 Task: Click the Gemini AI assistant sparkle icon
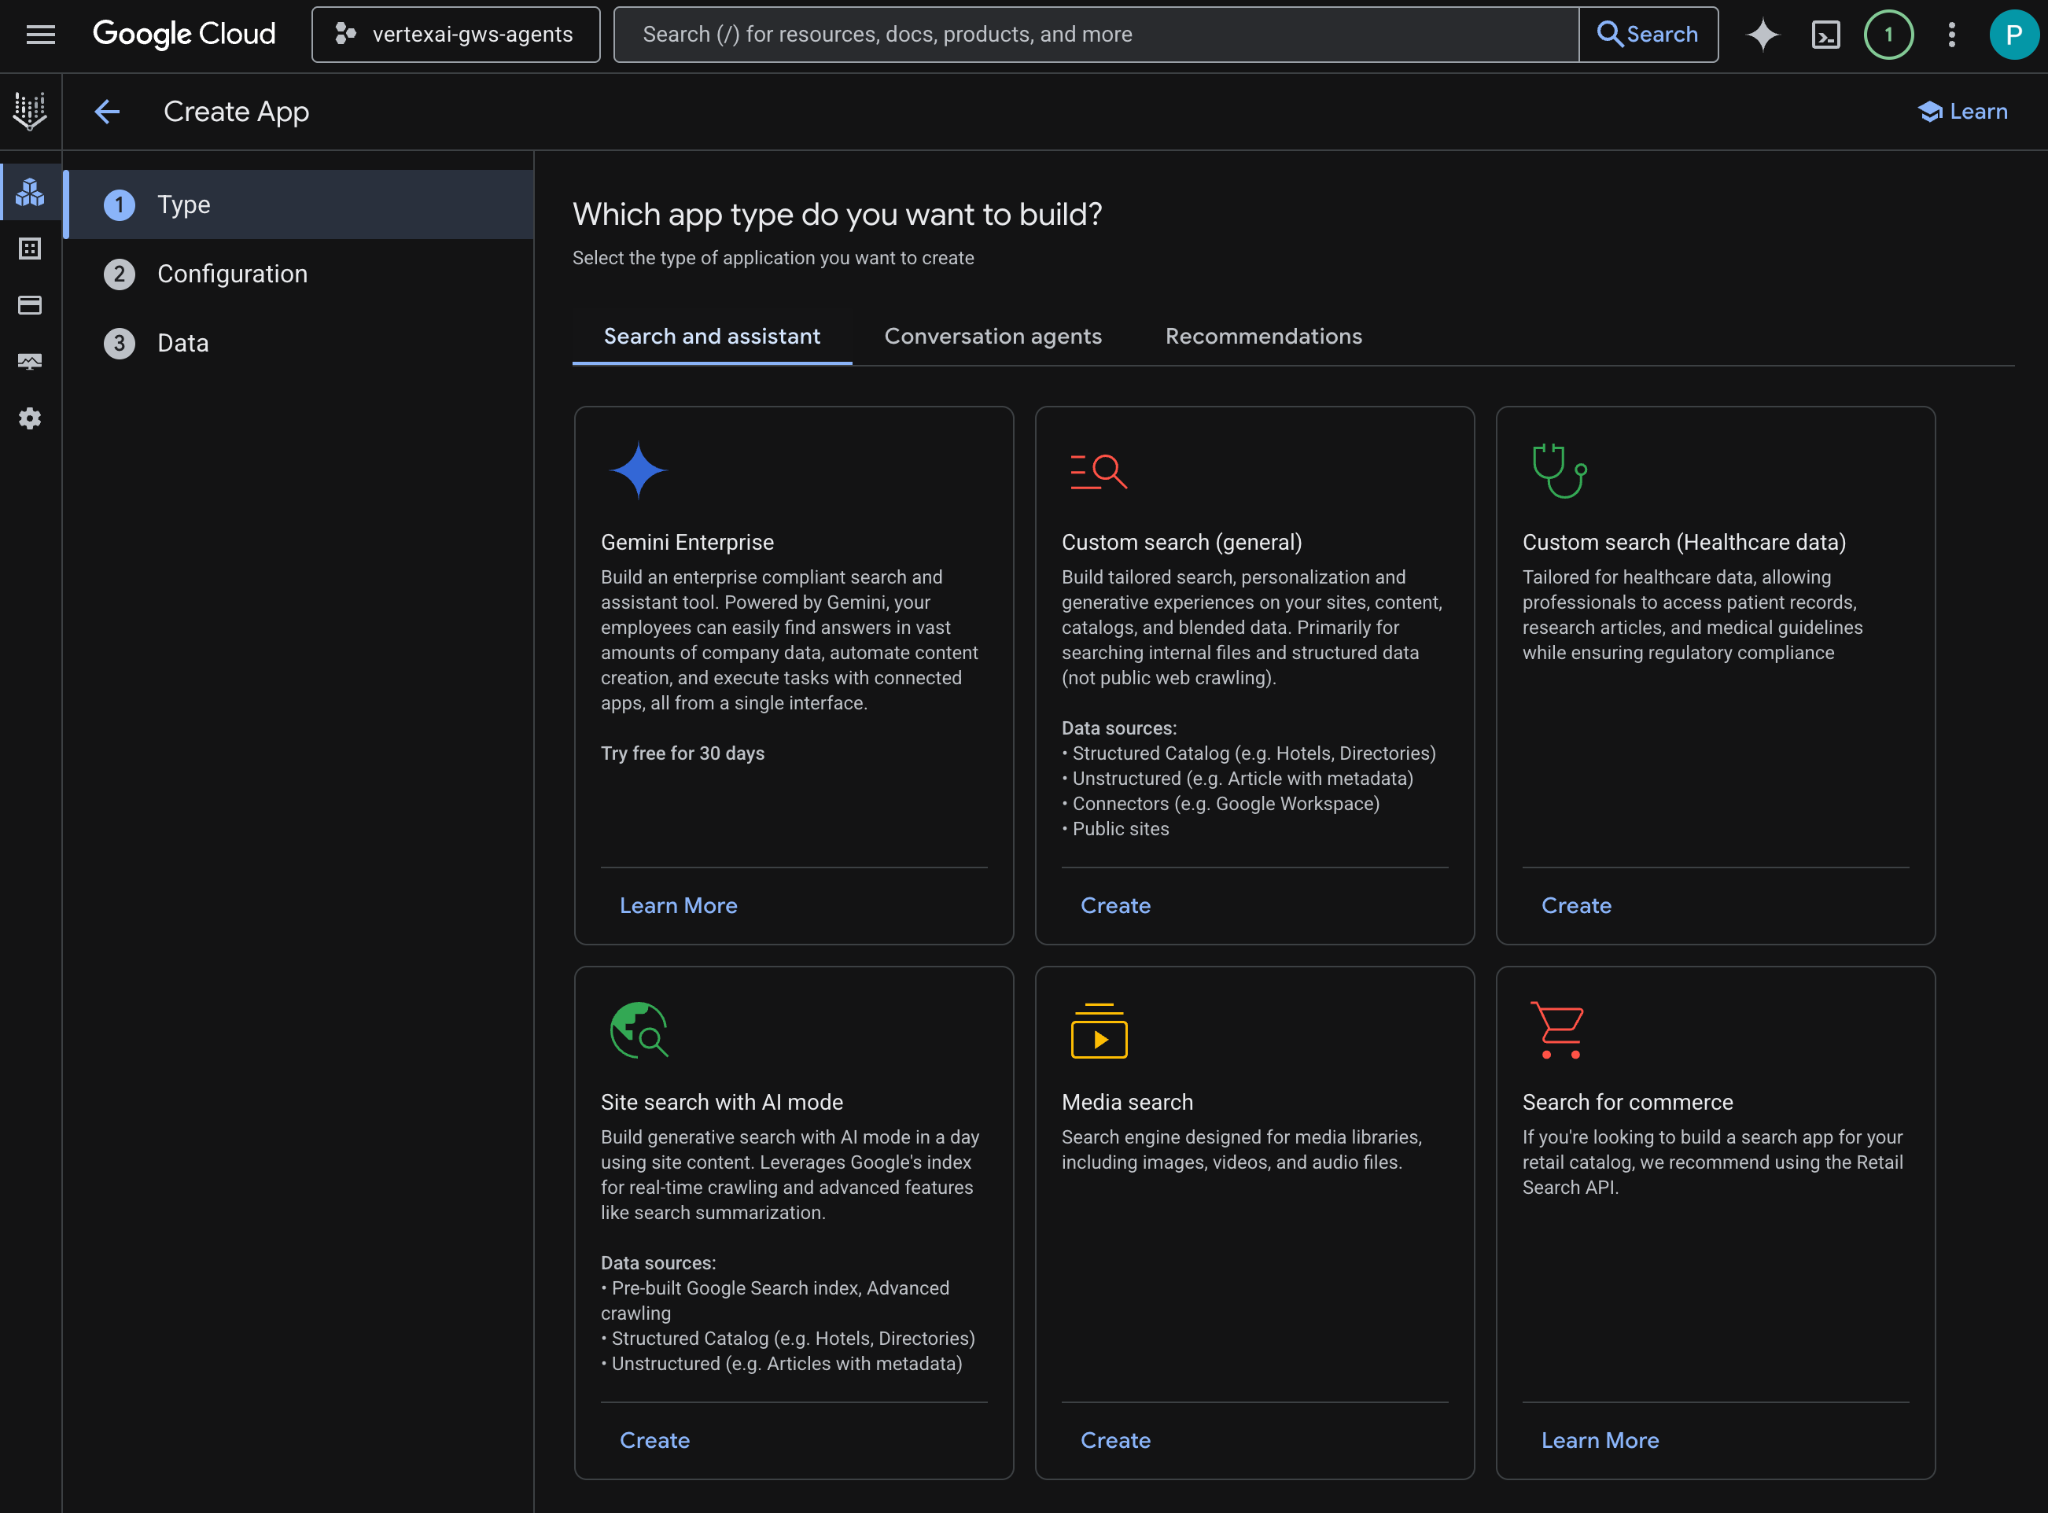coord(1762,35)
